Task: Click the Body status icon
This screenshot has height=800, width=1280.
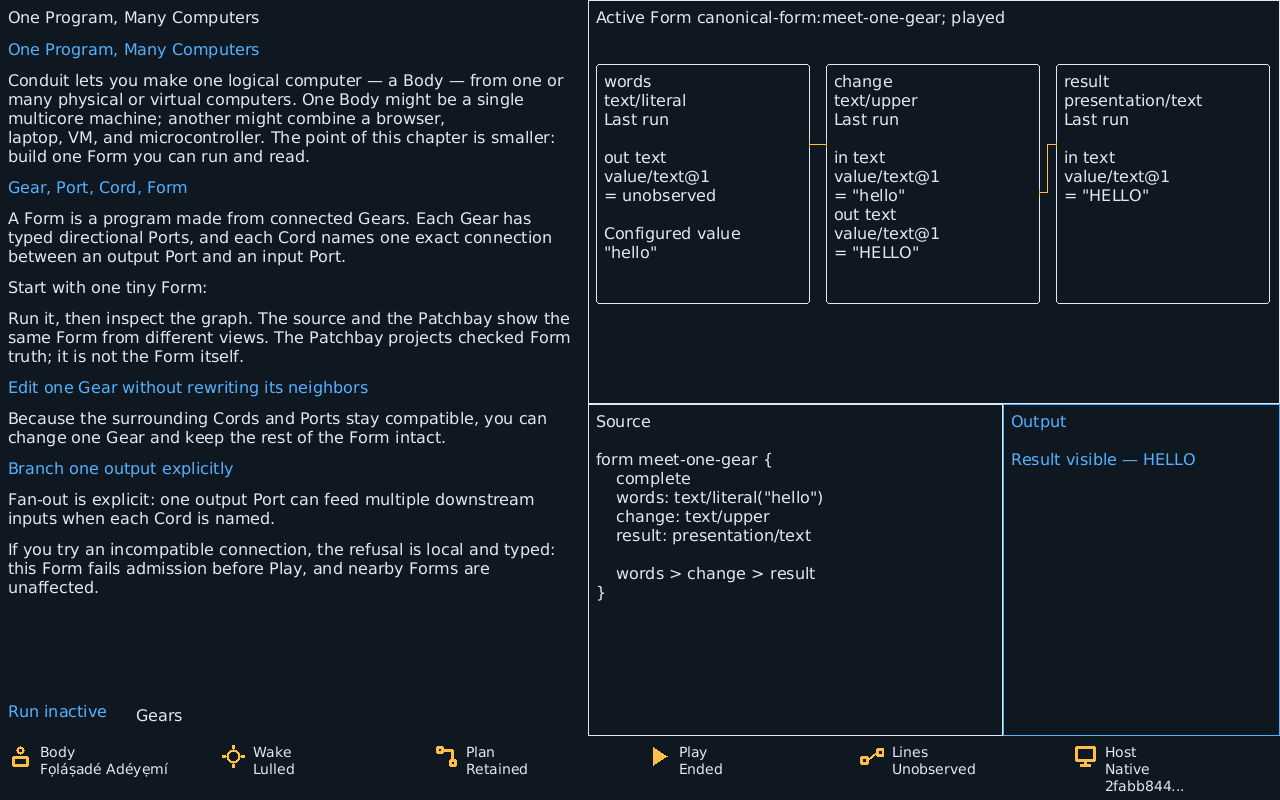Action: click(x=20, y=757)
